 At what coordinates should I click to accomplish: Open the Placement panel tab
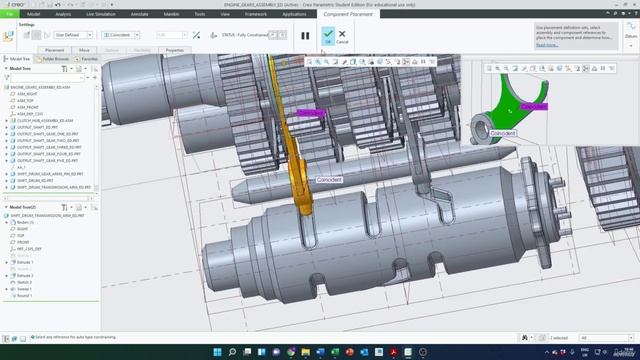54,50
